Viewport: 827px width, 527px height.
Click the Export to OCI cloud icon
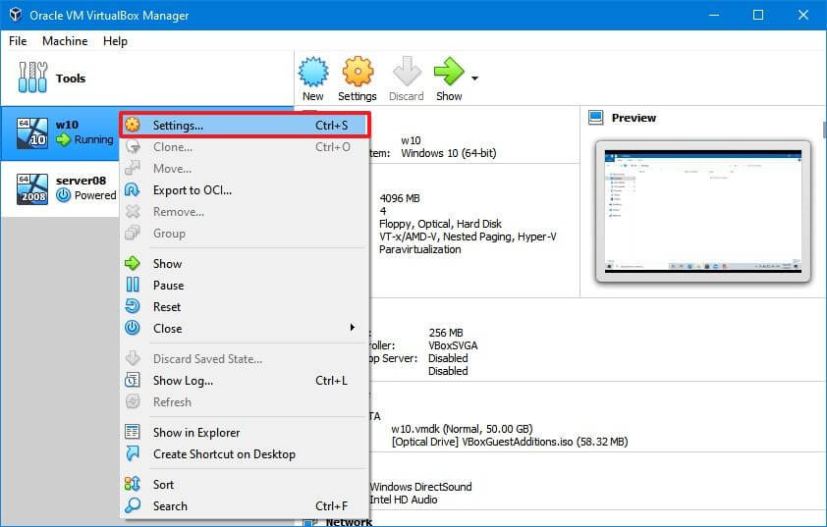[x=132, y=190]
